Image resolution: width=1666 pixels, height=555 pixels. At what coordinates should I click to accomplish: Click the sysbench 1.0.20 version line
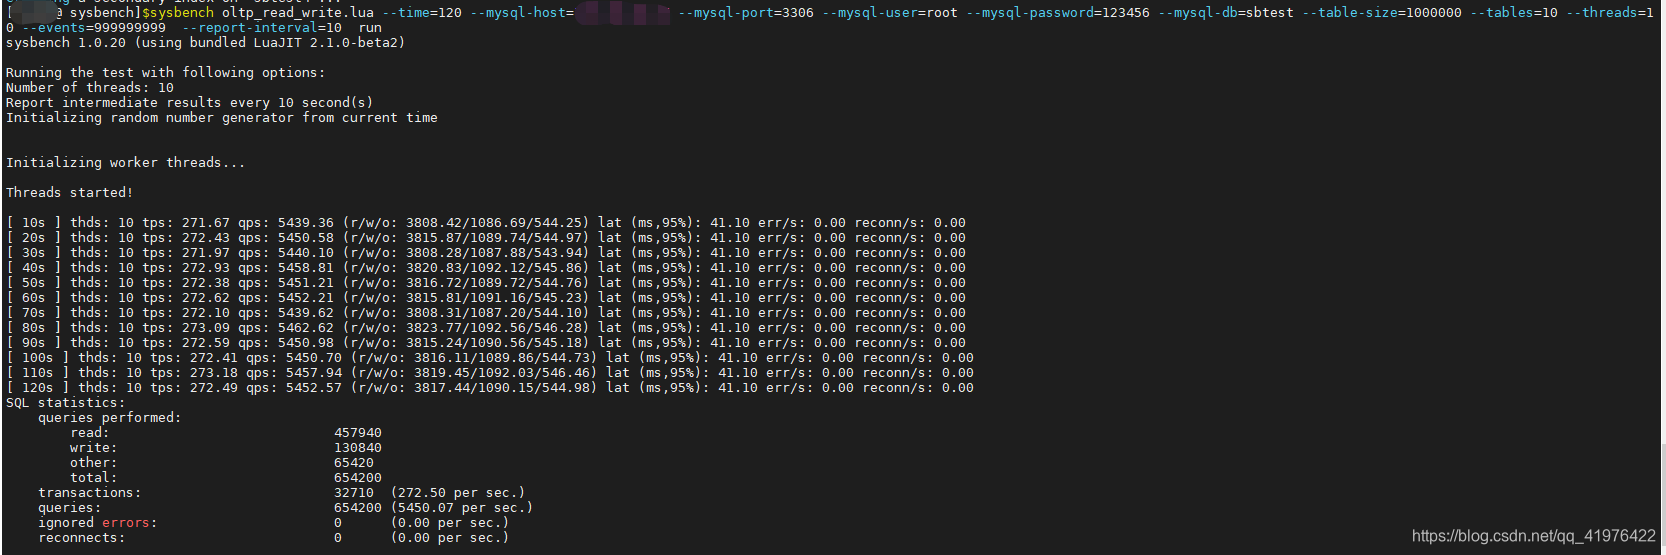tap(206, 43)
